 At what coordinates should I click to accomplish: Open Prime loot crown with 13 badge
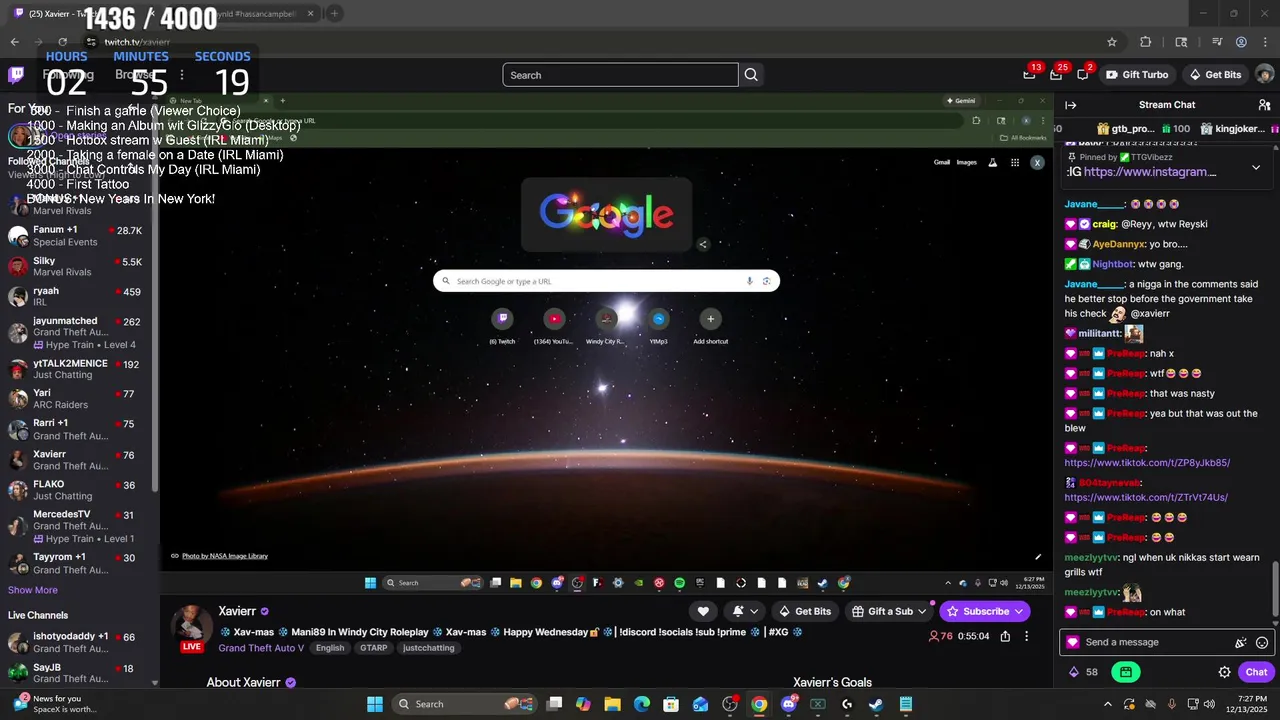[x=1029, y=75]
